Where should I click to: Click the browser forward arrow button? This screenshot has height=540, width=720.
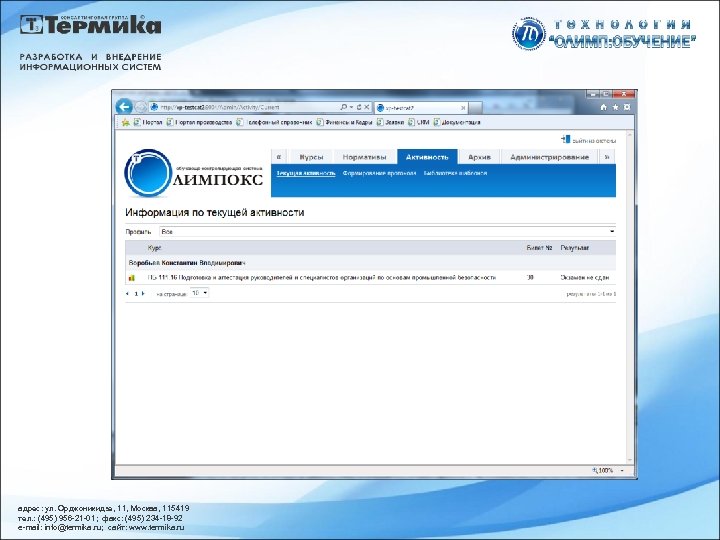point(141,107)
